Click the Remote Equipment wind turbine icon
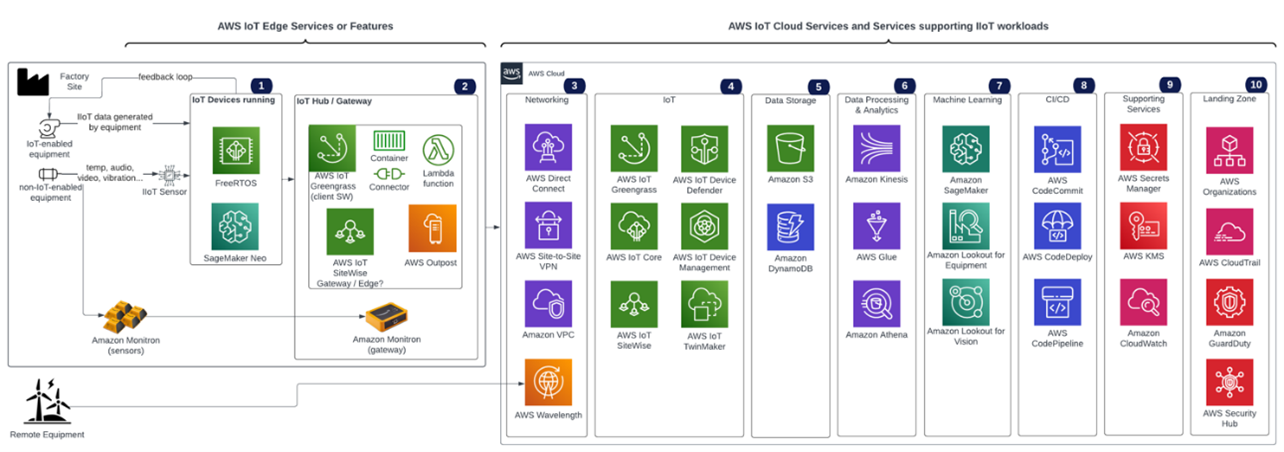The width and height of the screenshot is (1284, 452). click(47, 401)
